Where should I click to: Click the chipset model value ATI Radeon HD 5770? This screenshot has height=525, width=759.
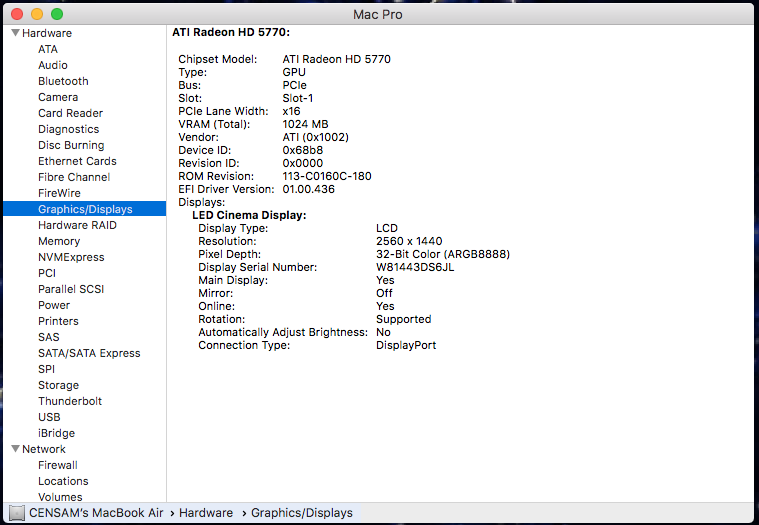pyautogui.click(x=336, y=59)
